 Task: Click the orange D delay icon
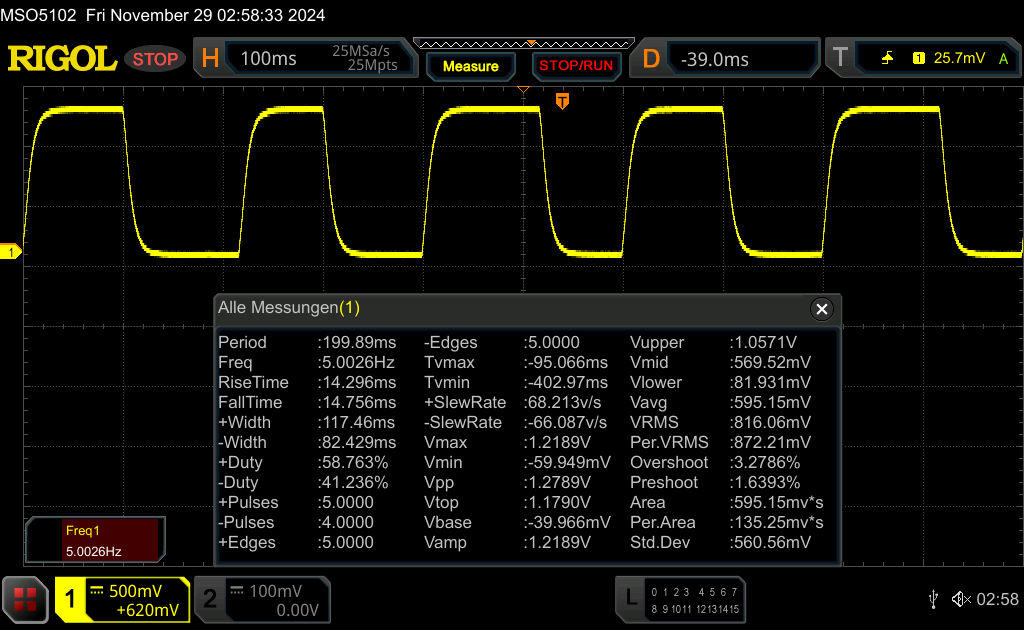tap(651, 59)
